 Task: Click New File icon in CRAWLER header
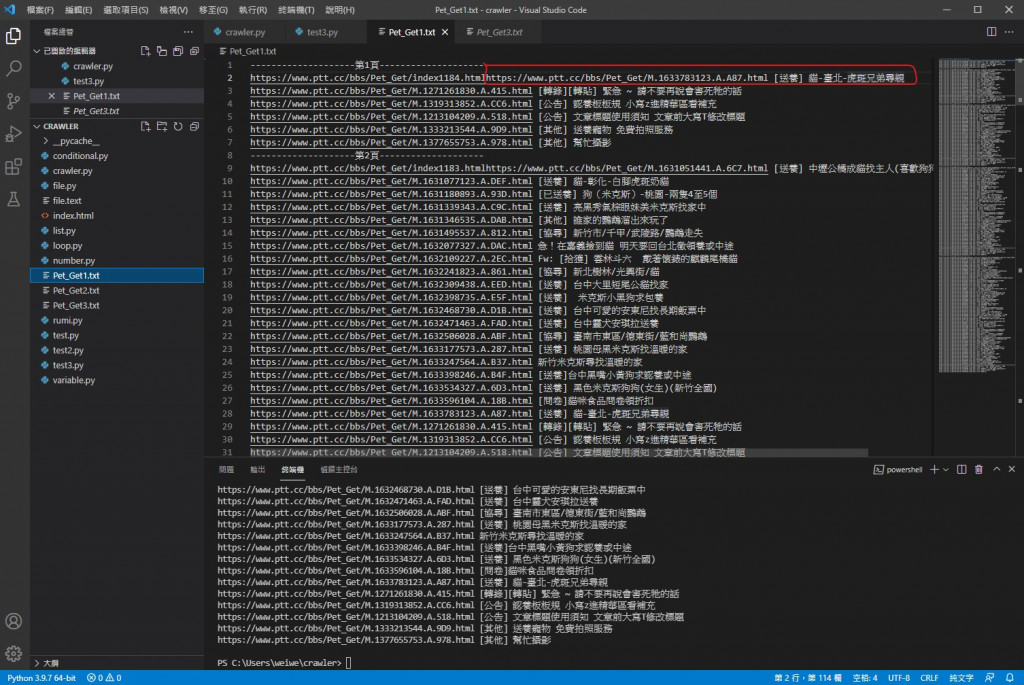pos(145,126)
